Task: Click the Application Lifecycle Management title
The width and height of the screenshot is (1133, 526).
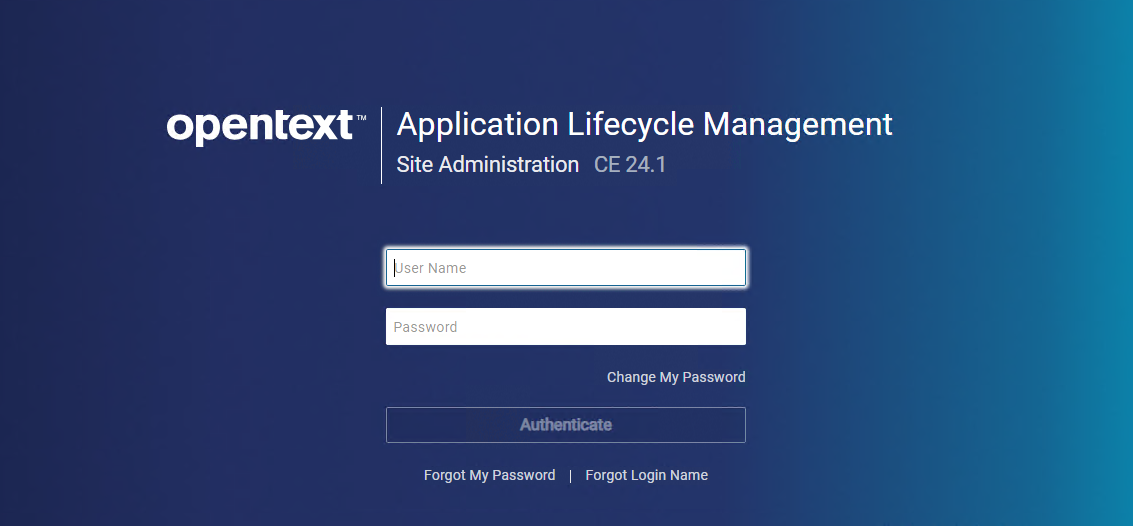Action: point(645,124)
